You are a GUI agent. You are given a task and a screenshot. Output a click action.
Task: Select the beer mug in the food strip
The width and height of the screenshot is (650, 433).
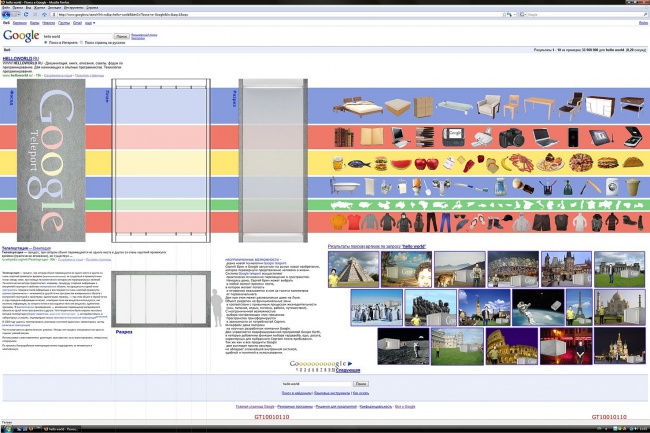click(338, 164)
